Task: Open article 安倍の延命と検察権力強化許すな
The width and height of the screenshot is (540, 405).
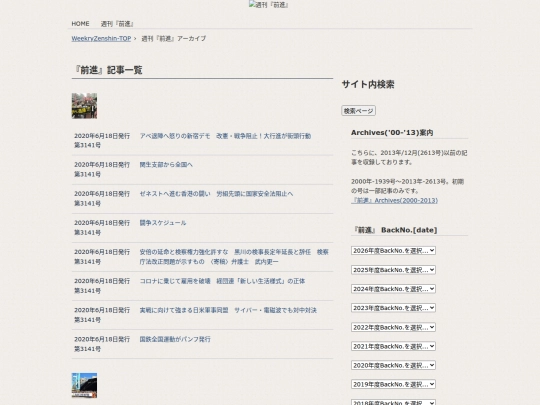Action: point(234,257)
